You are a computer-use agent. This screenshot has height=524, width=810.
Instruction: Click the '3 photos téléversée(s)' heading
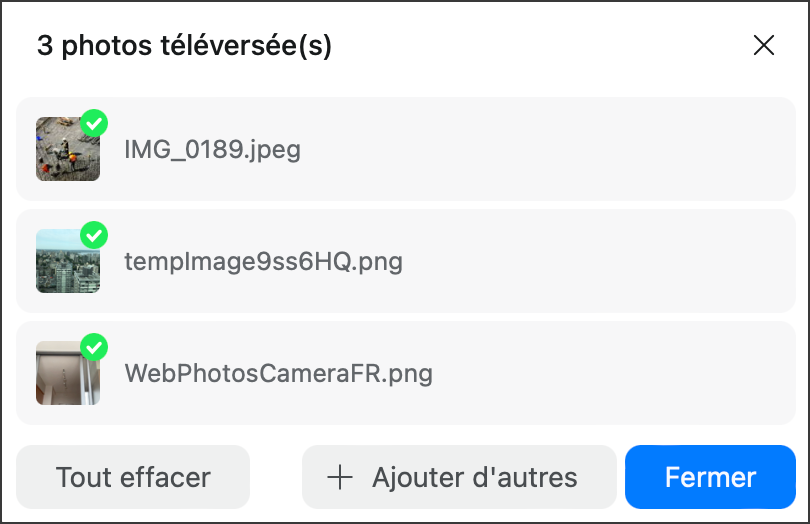(x=184, y=45)
